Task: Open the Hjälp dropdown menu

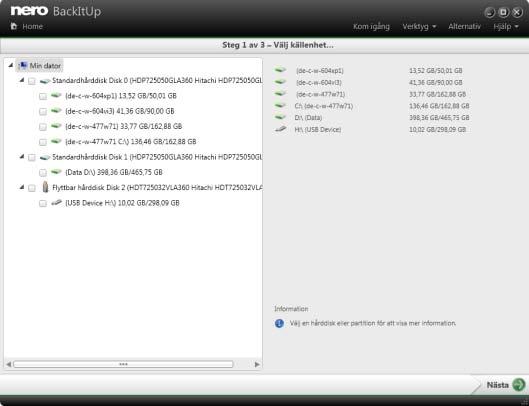Action: (506, 26)
